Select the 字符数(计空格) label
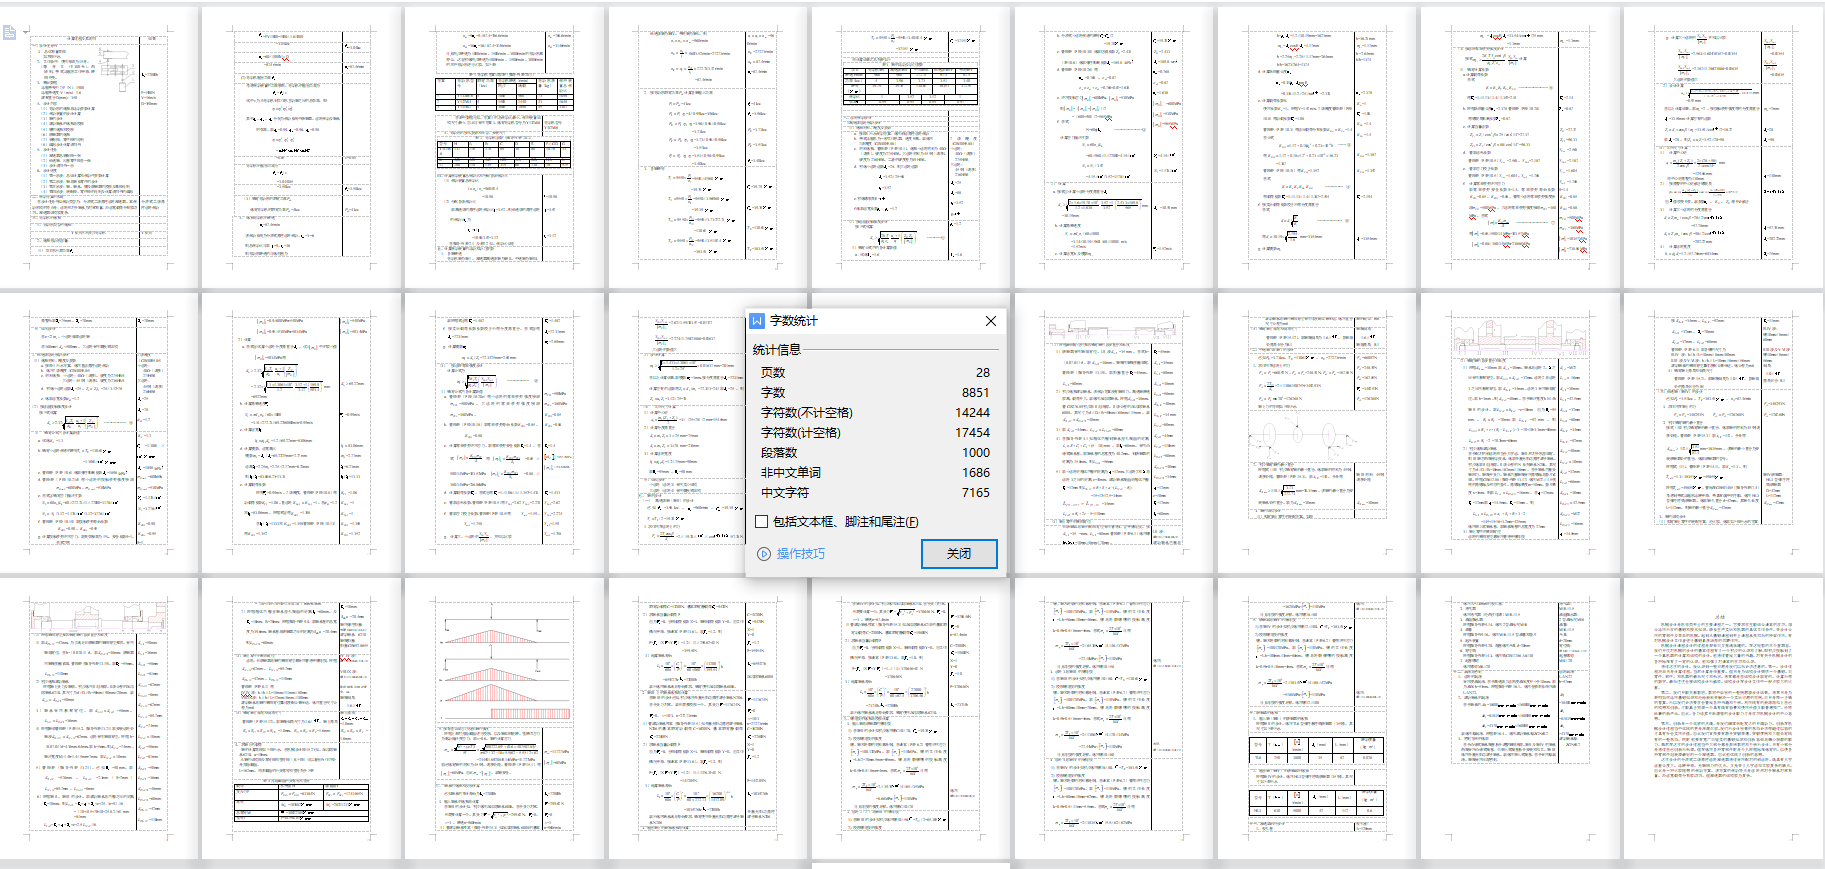 click(801, 433)
